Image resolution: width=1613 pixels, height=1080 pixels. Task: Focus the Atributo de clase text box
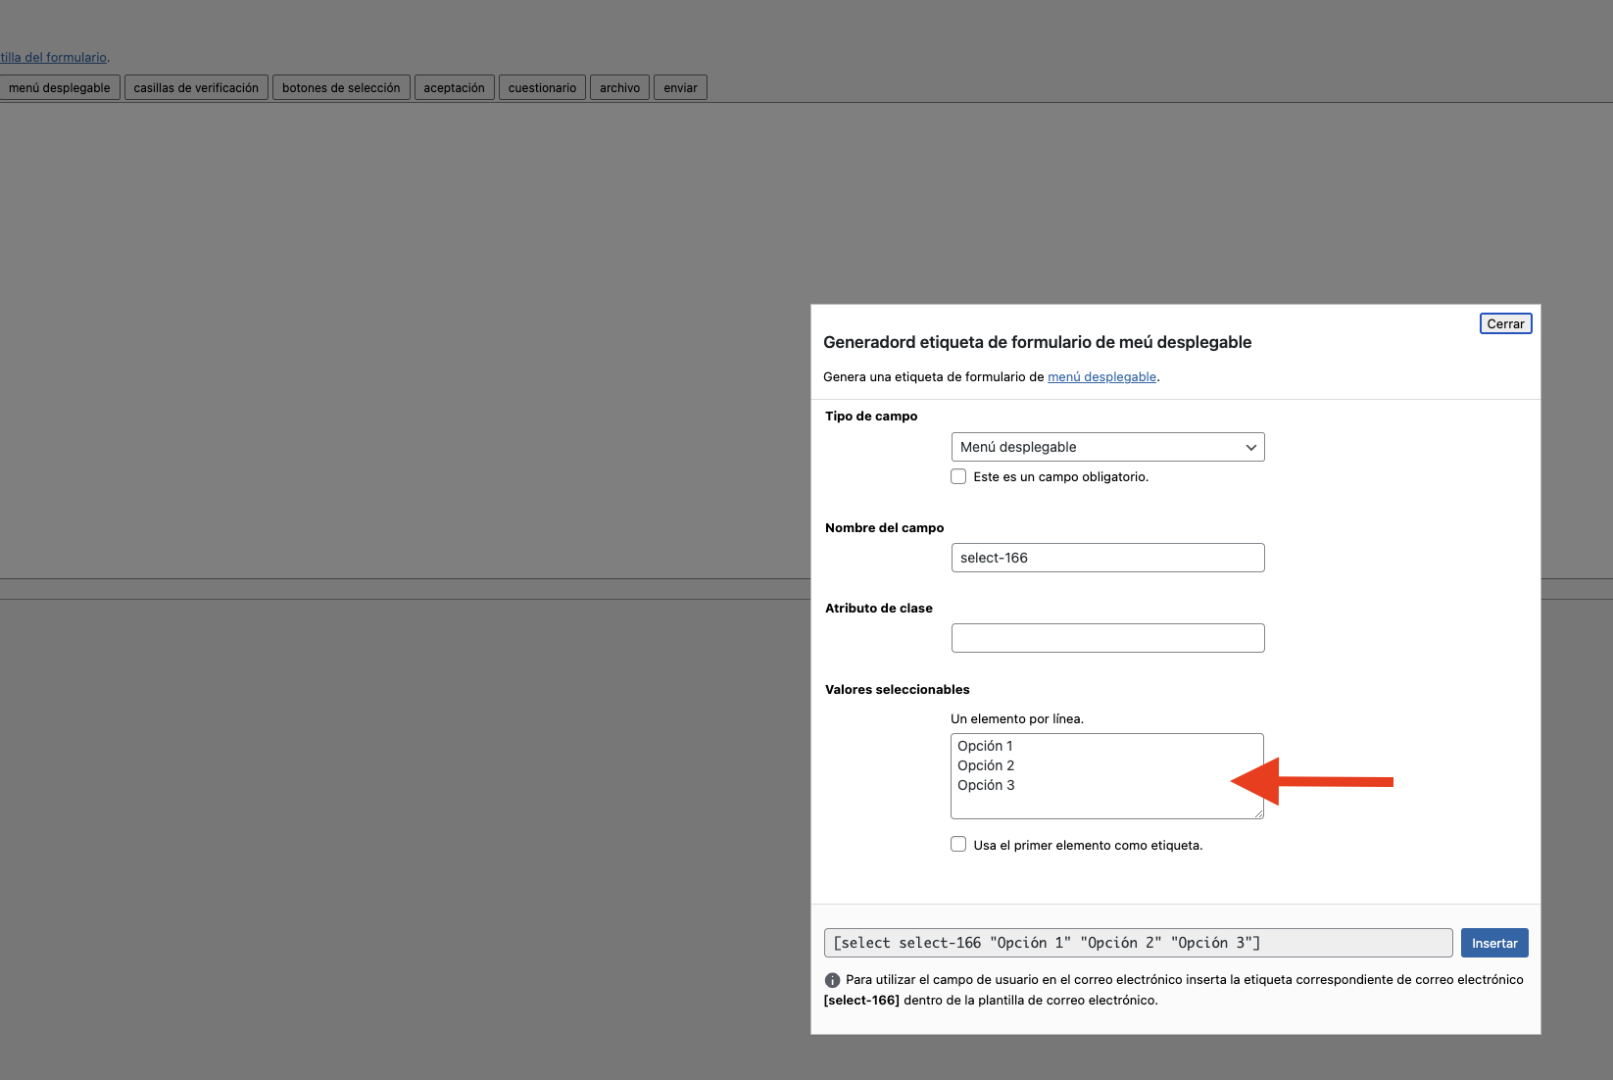coord(1106,638)
